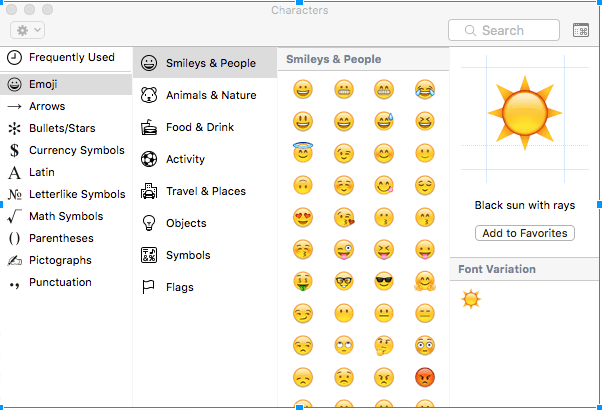Pick the hugging face emoji
This screenshot has width=602, height=410.
tap(425, 281)
